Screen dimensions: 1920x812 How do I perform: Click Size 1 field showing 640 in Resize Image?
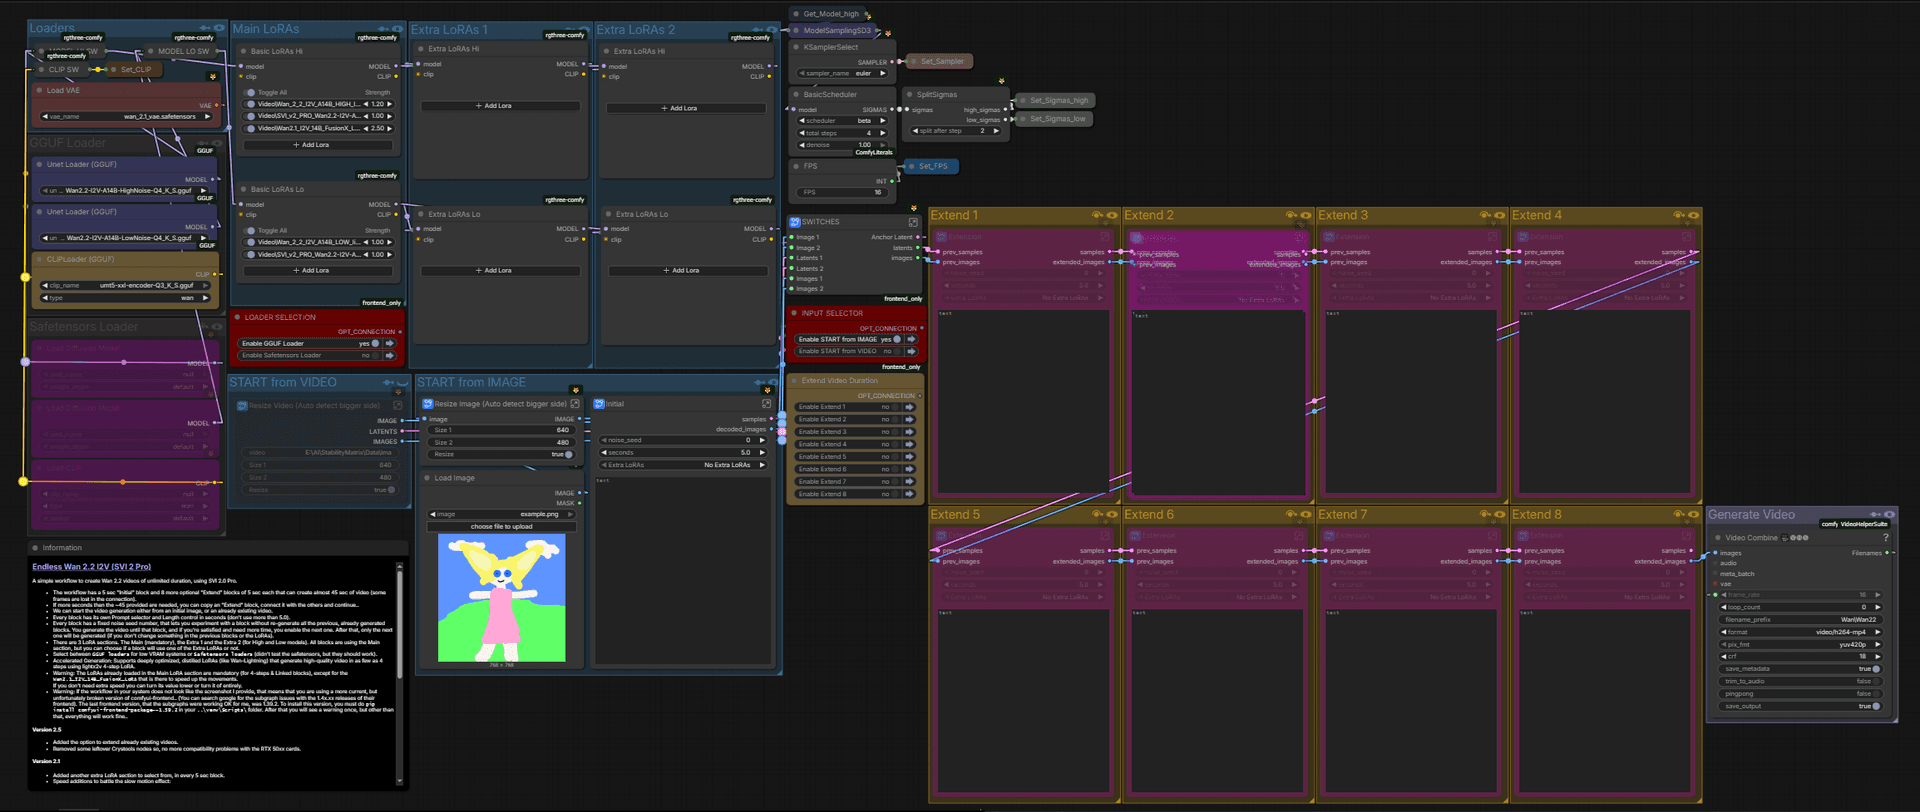click(502, 430)
